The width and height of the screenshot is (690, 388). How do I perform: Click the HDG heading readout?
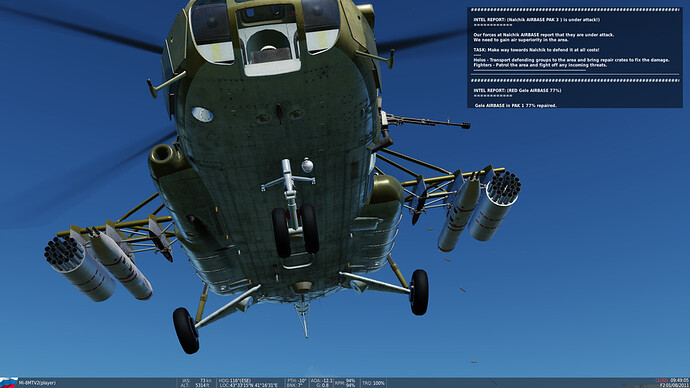pos(235,381)
